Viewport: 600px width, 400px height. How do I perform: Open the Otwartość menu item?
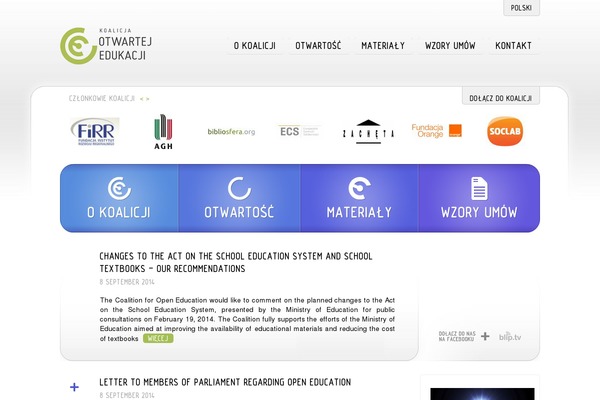tap(318, 46)
